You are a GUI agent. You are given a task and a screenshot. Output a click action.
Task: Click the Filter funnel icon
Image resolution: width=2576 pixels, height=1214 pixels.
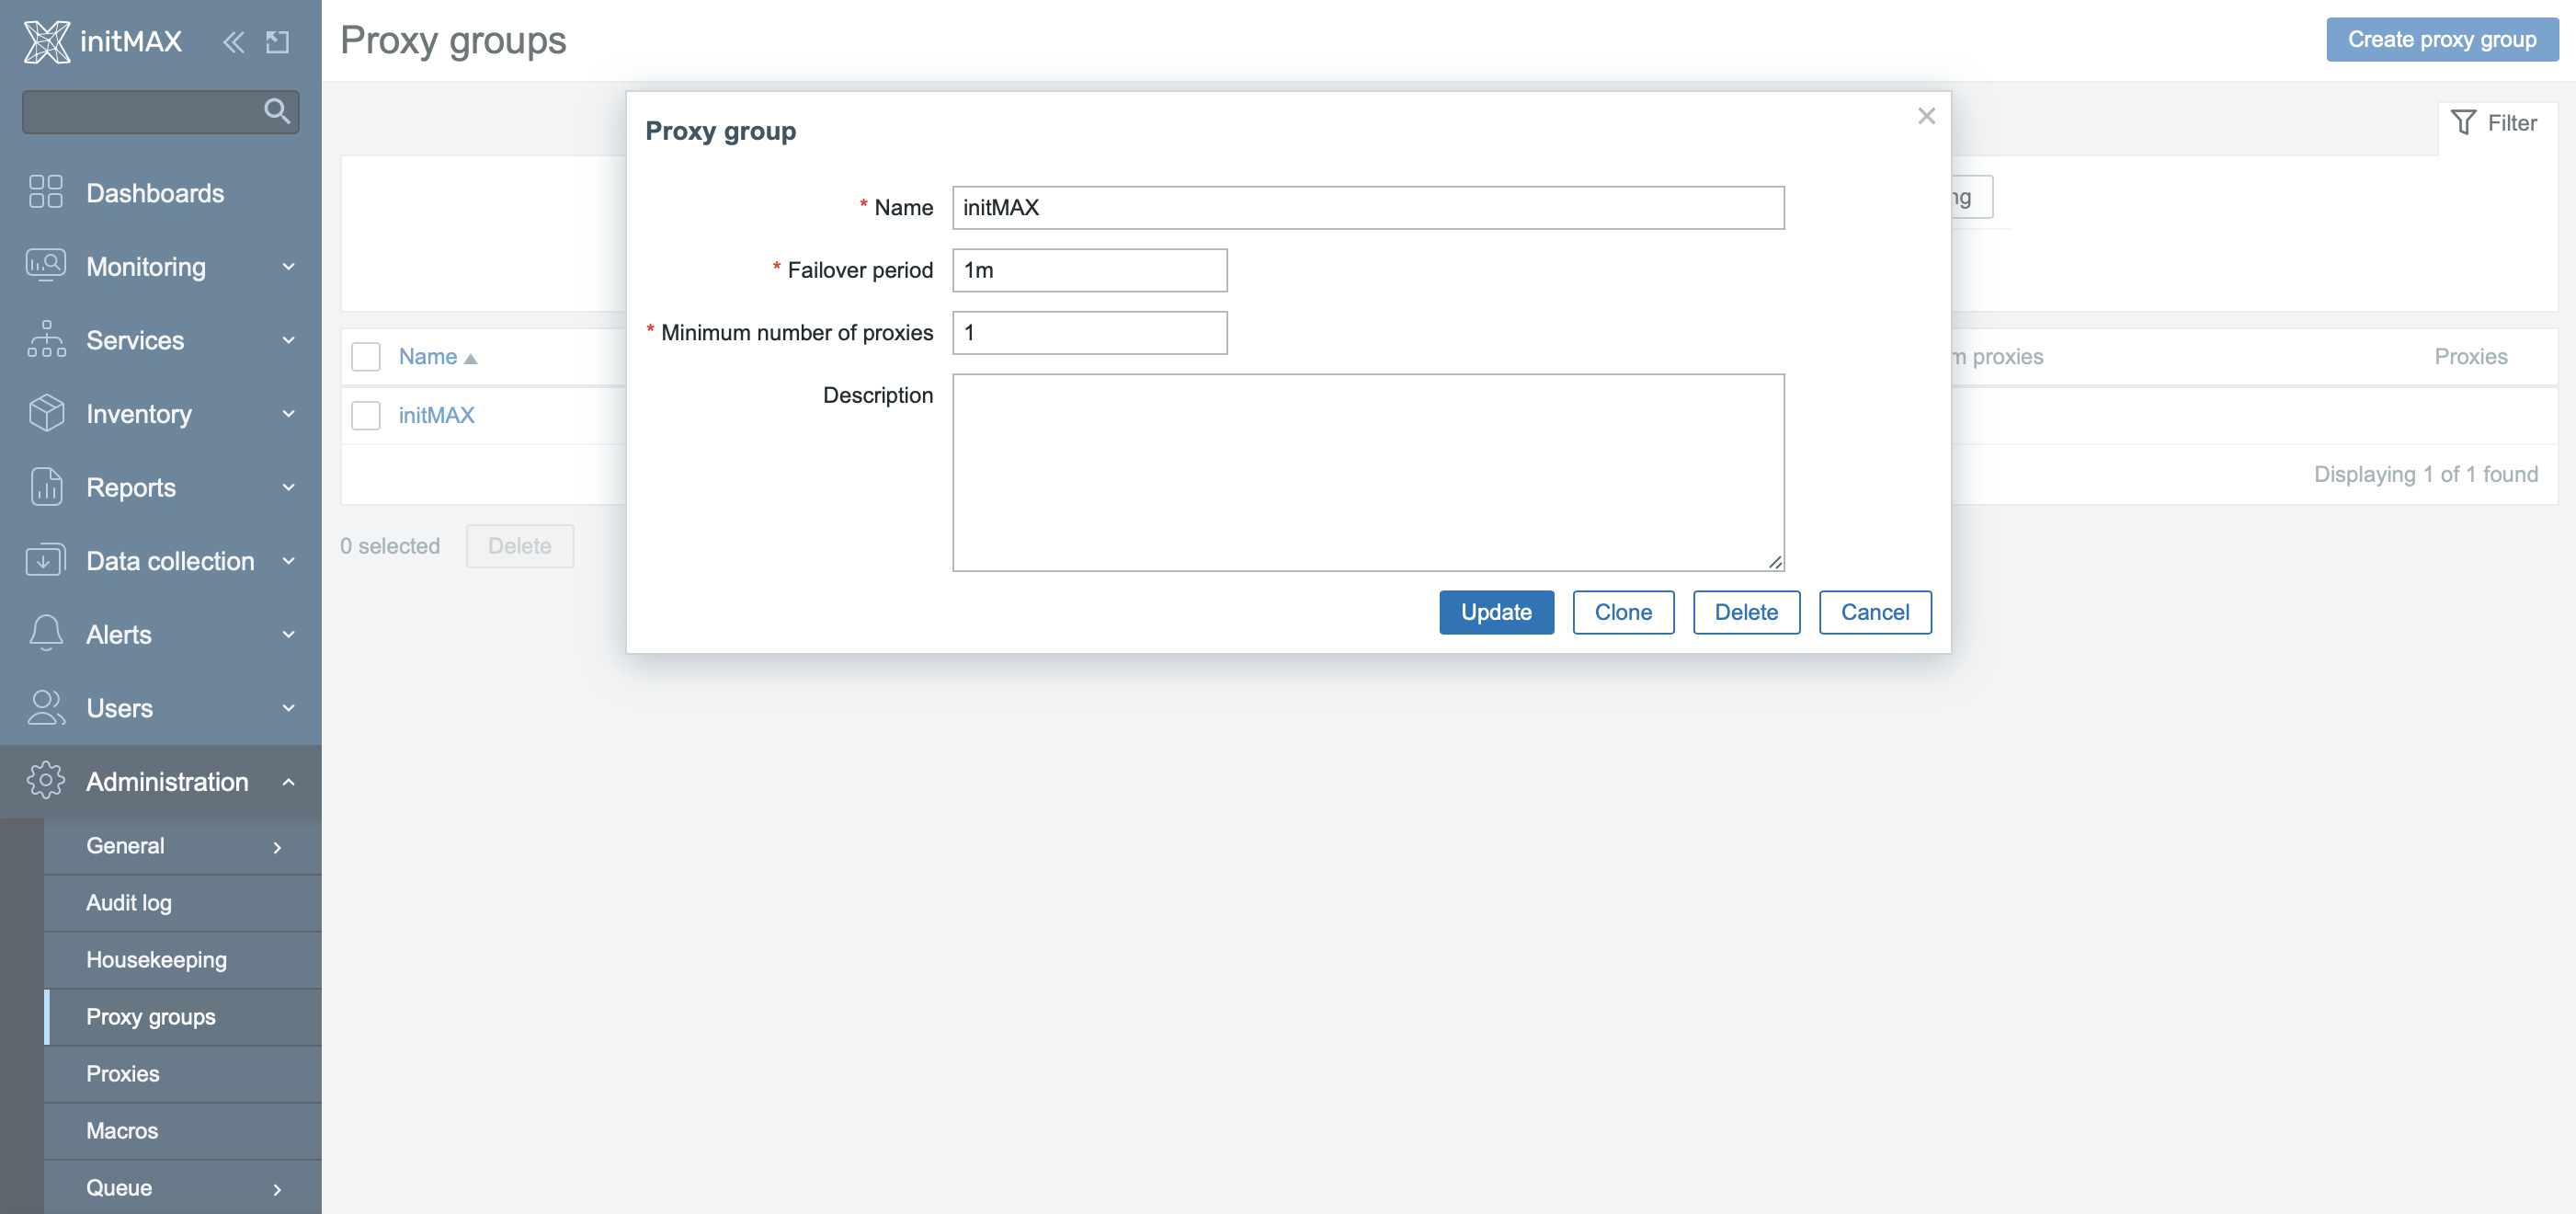click(2463, 123)
